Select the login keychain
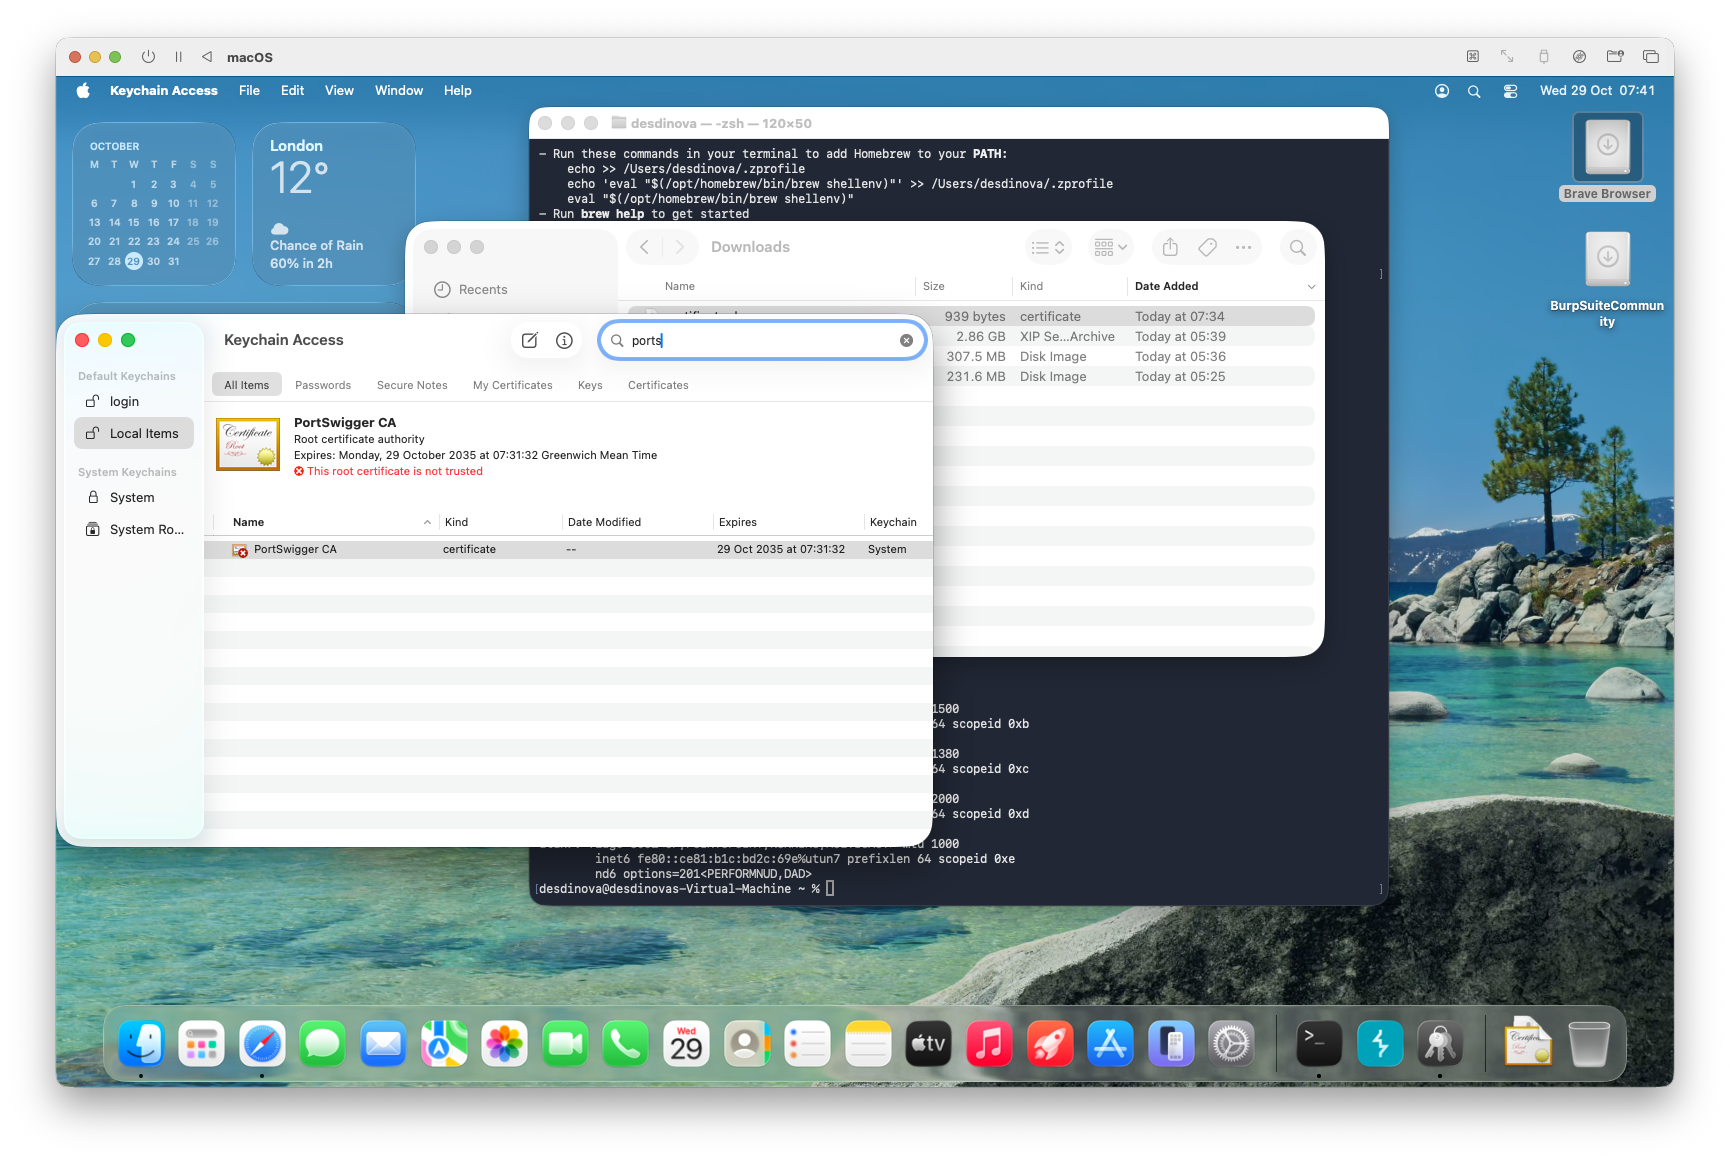The width and height of the screenshot is (1730, 1161). pos(124,401)
